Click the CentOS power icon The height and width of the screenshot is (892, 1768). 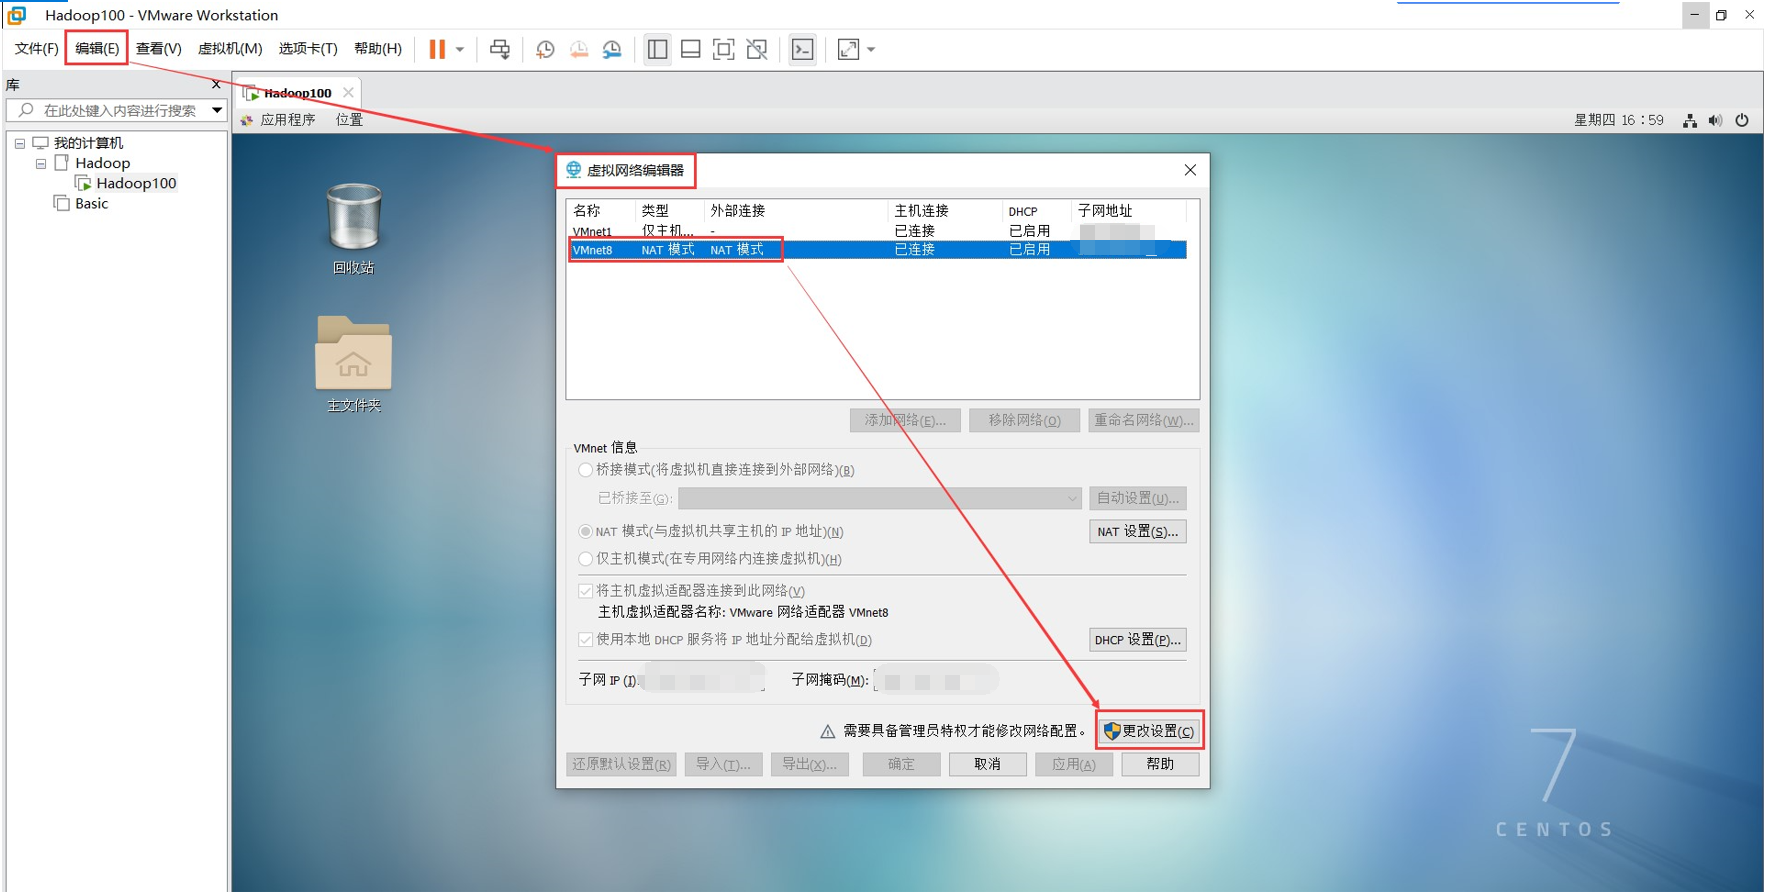[1742, 120]
